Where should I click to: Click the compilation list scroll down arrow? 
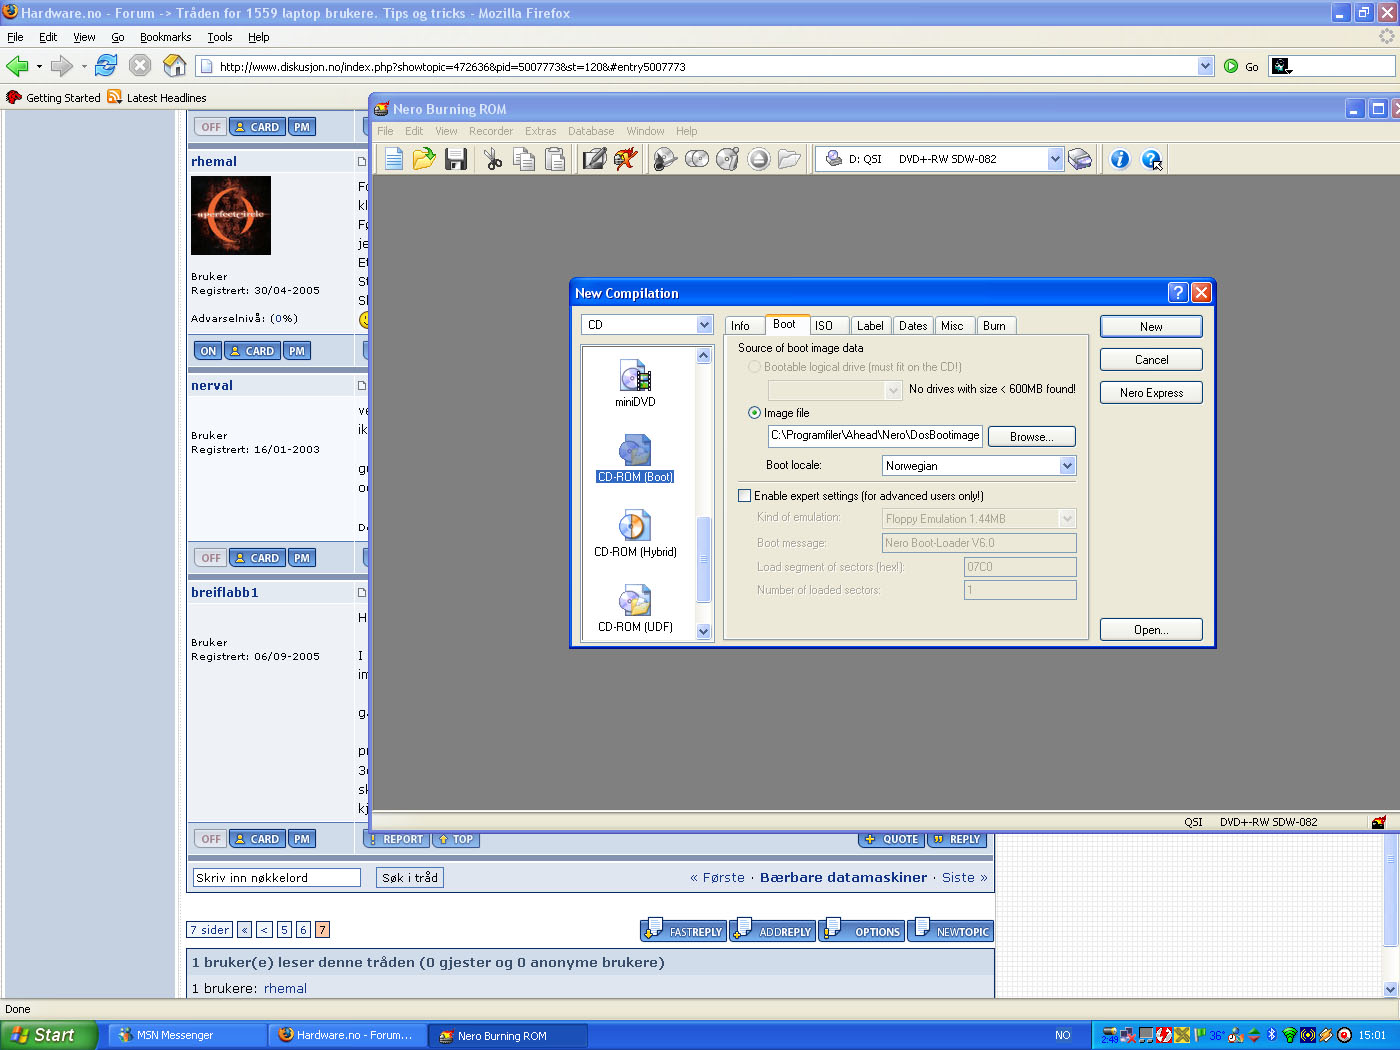coord(703,631)
